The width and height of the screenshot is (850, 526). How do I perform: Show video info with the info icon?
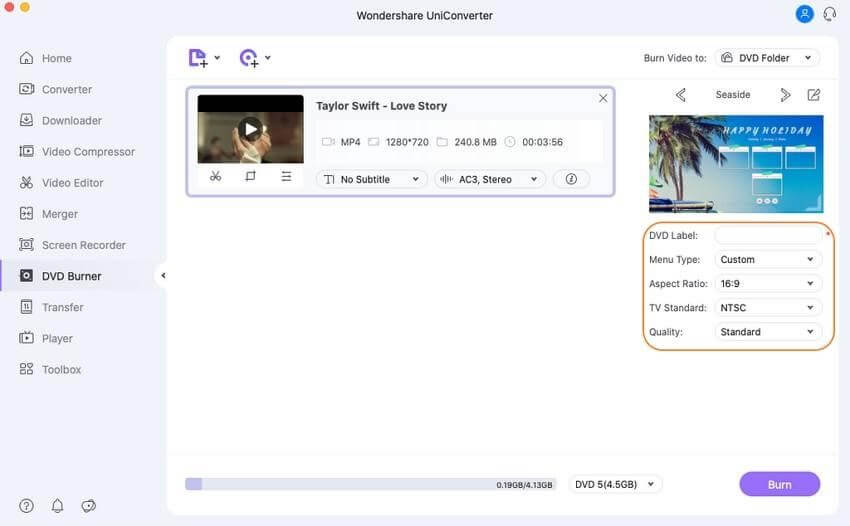[x=571, y=179]
